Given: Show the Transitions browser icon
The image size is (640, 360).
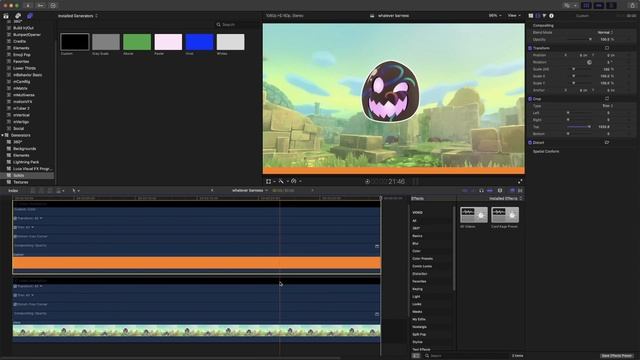Looking at the screenshot, I should pos(520,191).
